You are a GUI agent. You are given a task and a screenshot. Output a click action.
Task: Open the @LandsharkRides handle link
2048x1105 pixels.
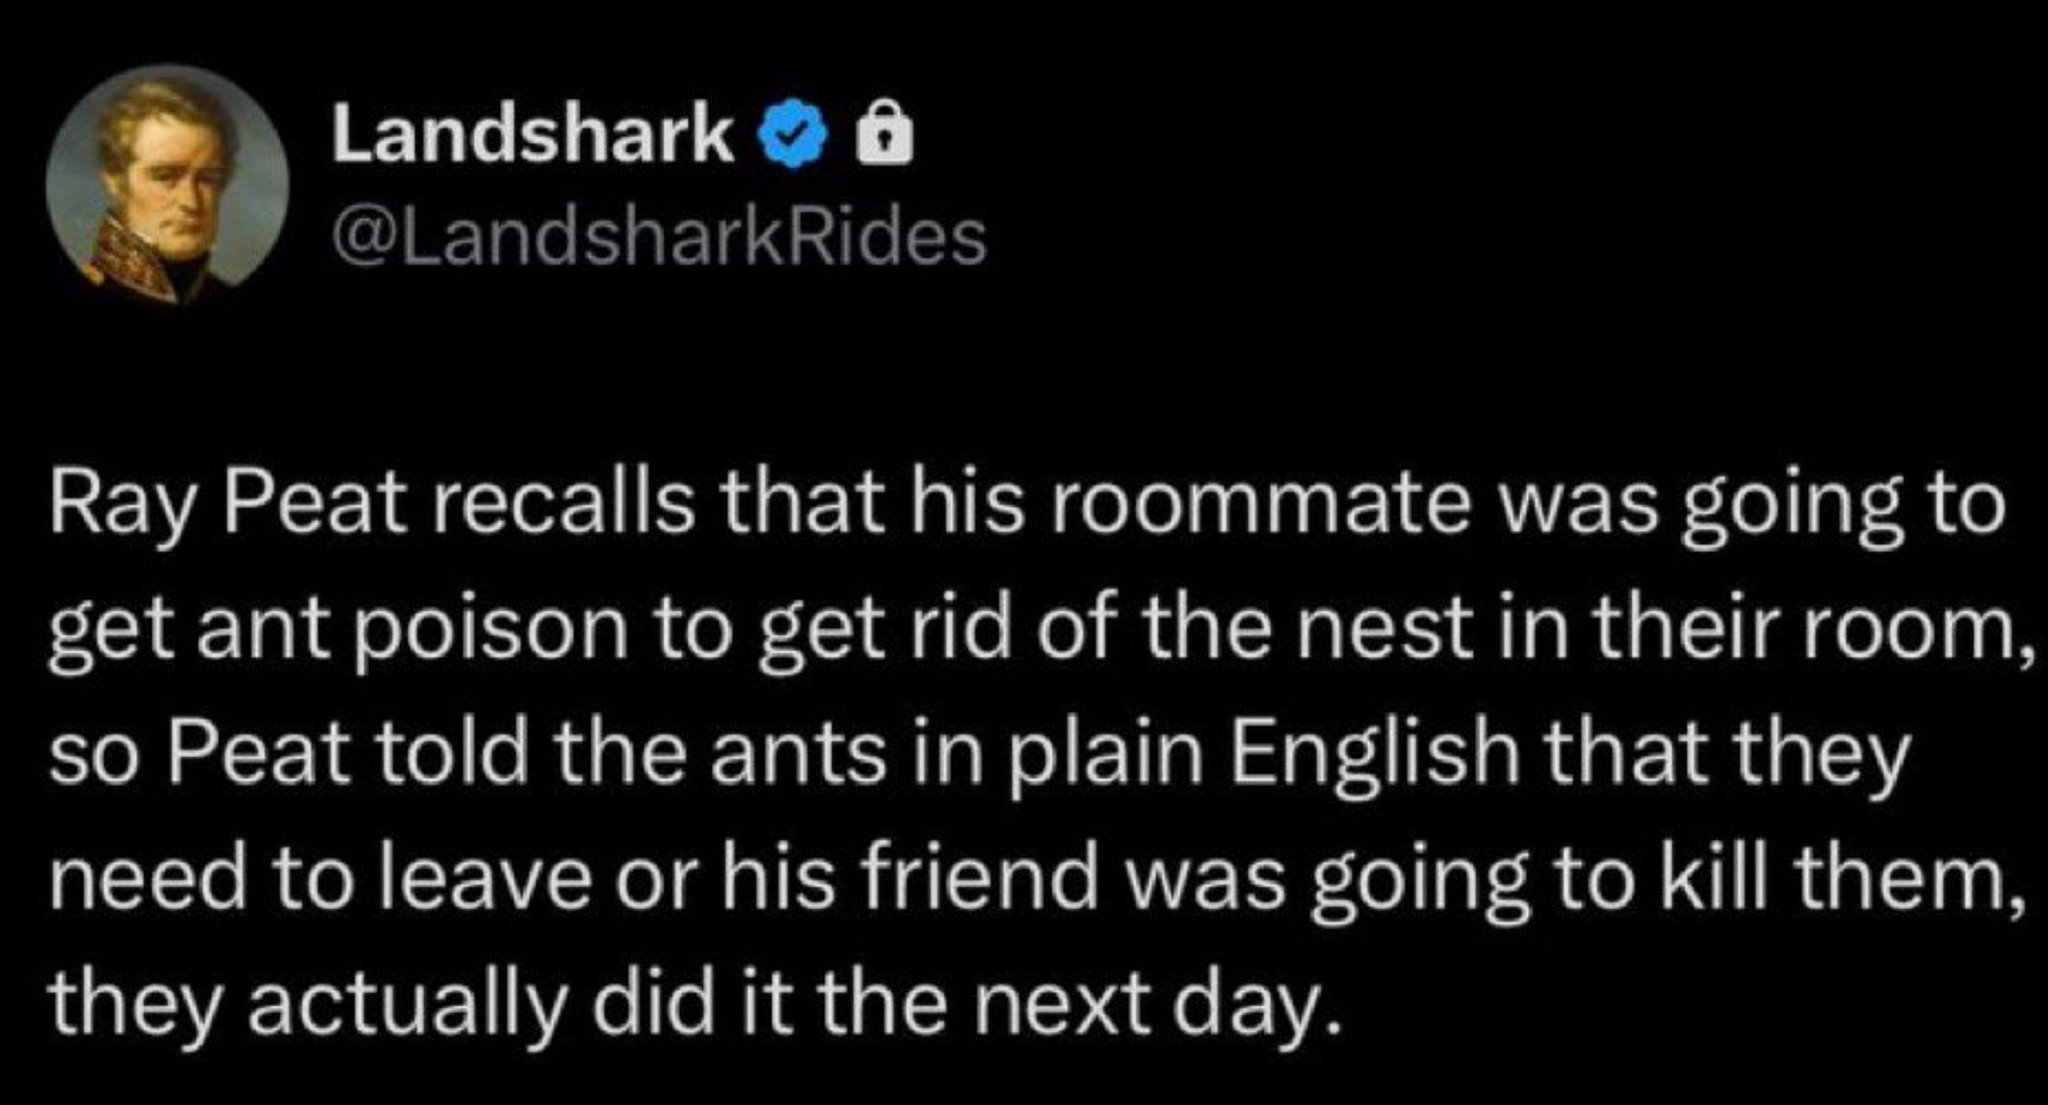(x=658, y=242)
